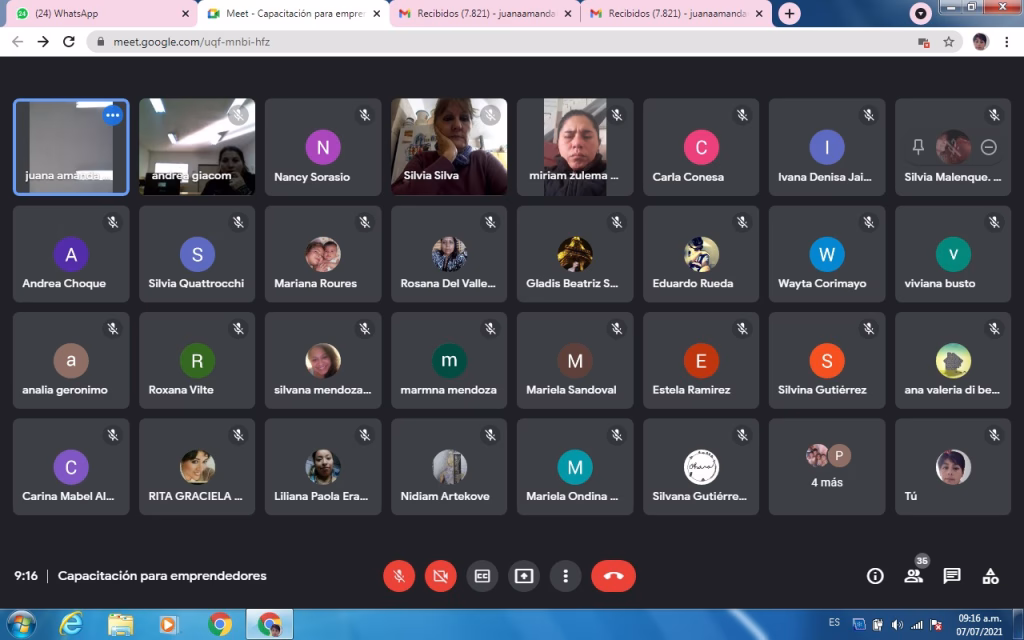Toggle the microphone mute button
The image size is (1024, 640).
399,576
